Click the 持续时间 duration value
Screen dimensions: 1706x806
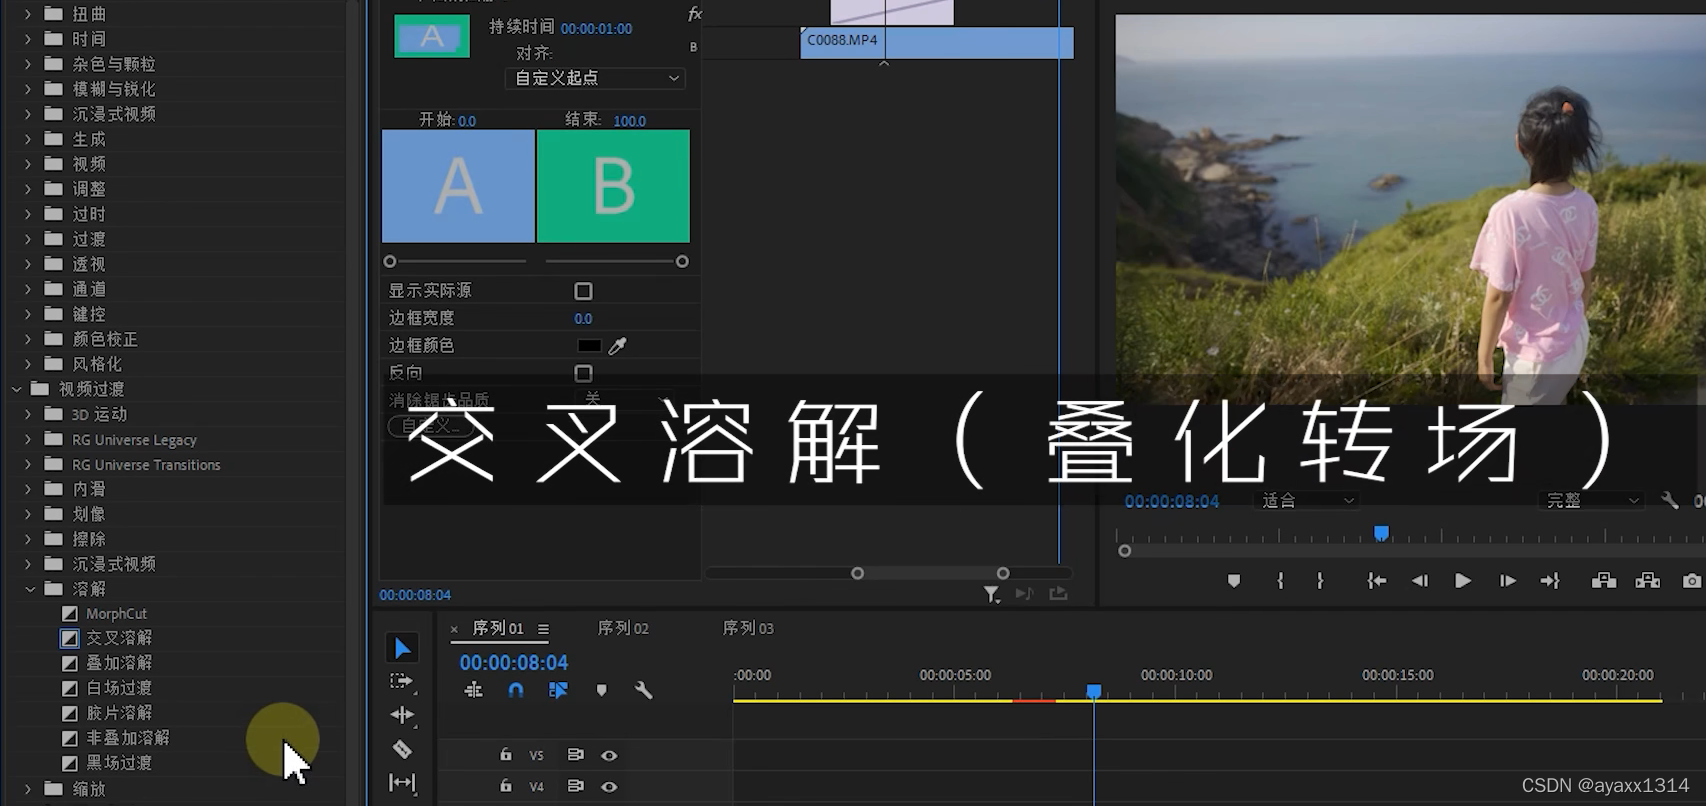point(596,29)
